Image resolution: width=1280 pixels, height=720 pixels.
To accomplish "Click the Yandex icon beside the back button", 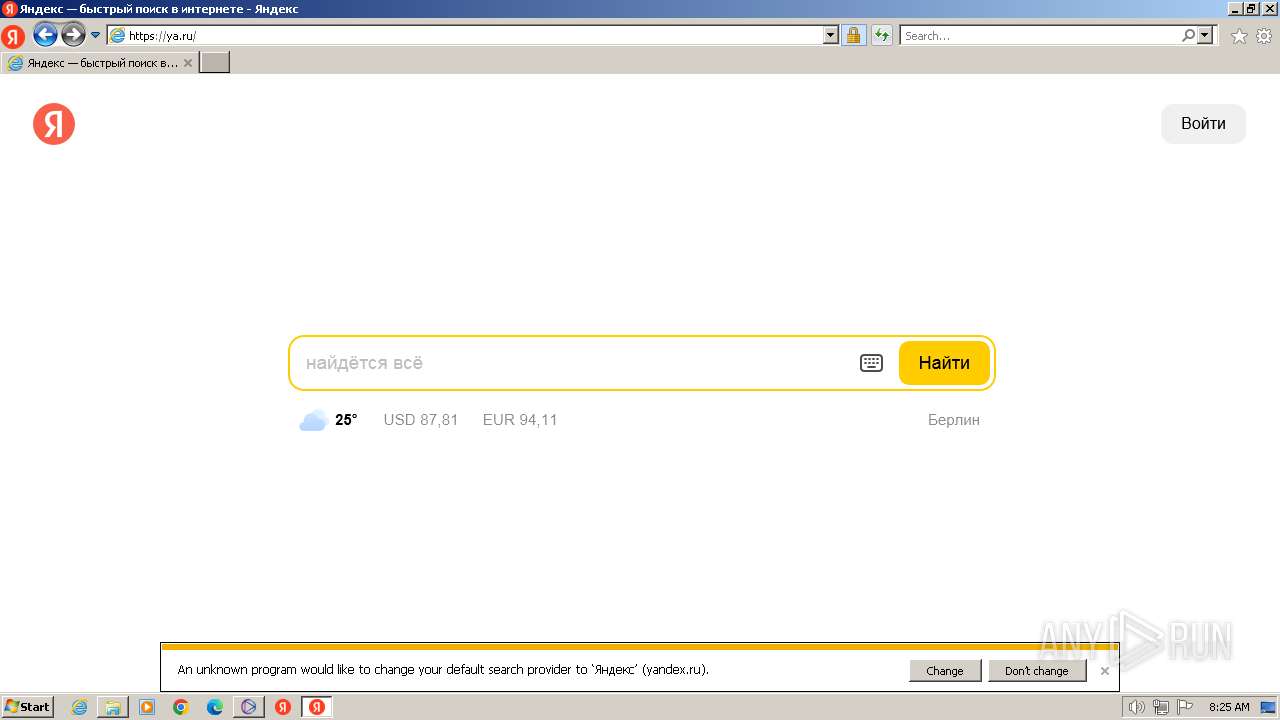I will [x=13, y=37].
